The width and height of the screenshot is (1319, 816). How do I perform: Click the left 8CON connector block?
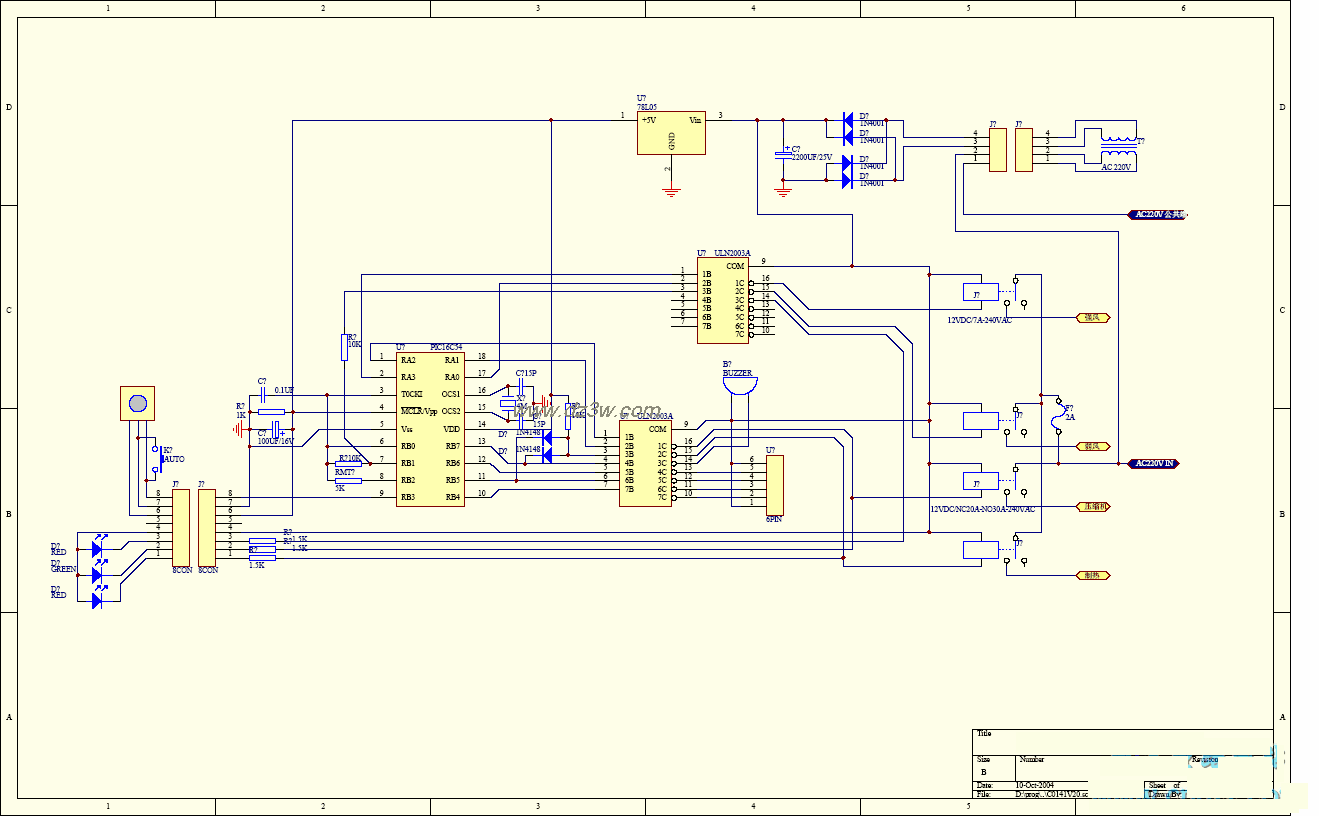pos(181,527)
